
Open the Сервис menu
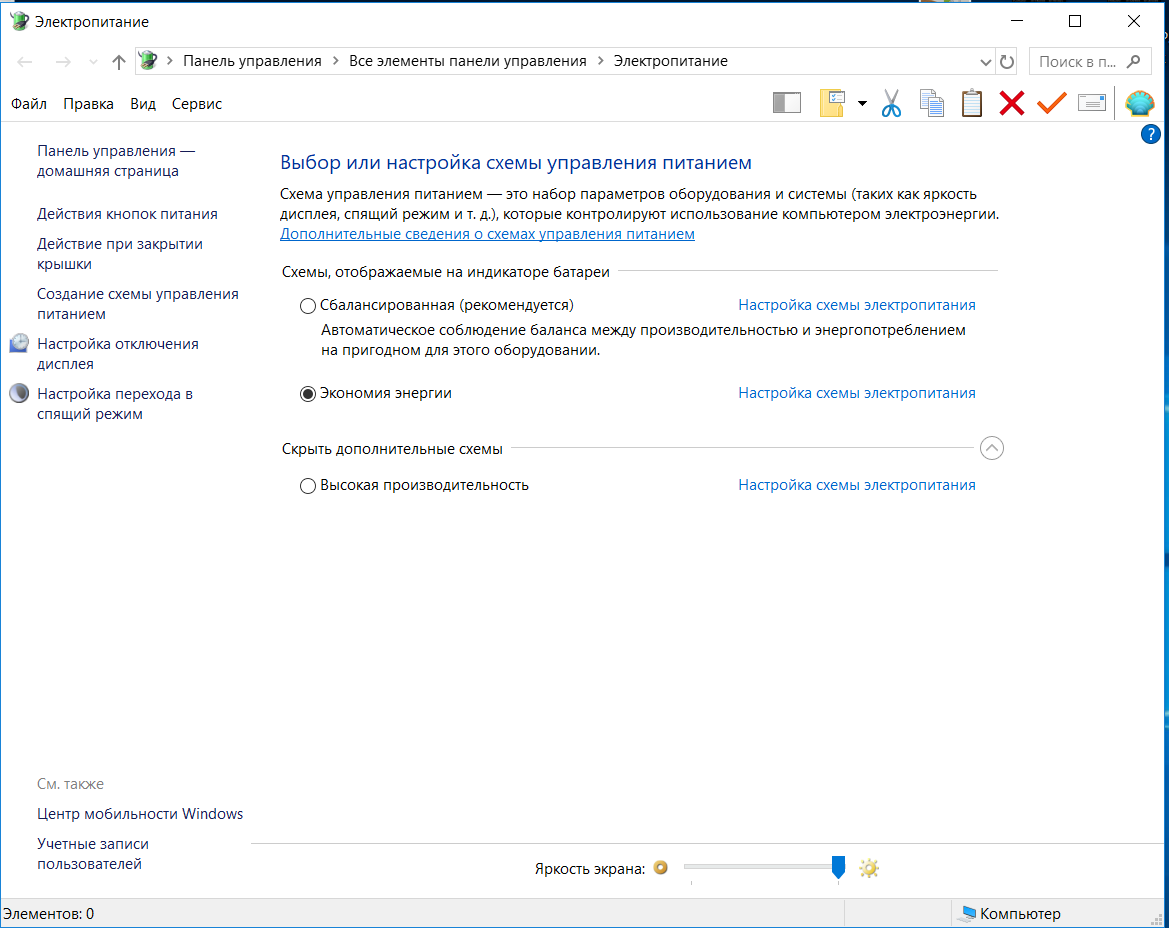tap(197, 104)
